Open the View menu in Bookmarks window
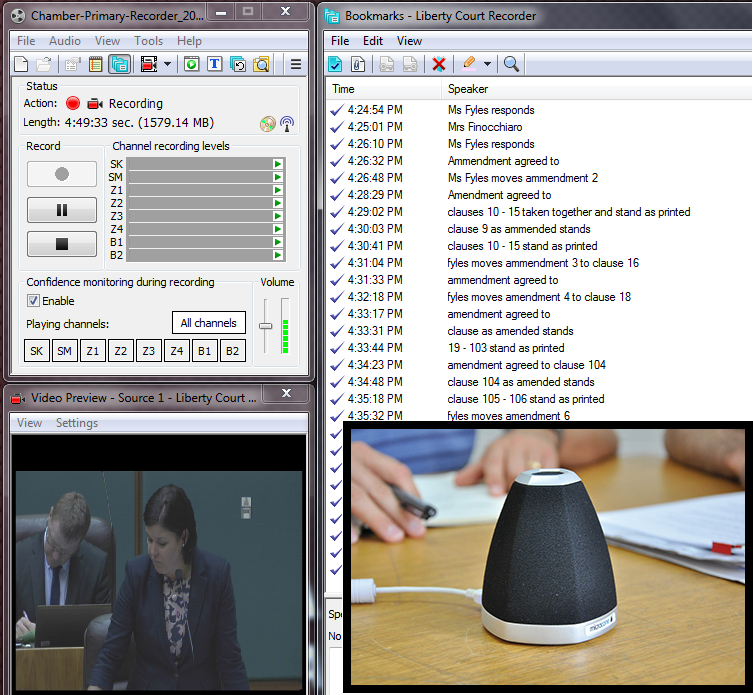753x695 pixels. coord(409,41)
